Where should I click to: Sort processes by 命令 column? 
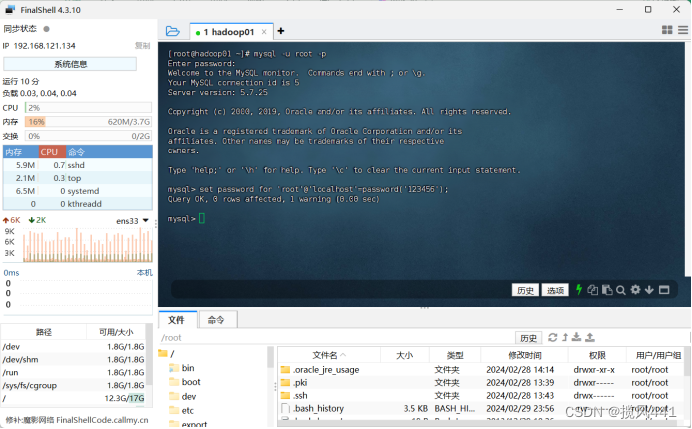[x=109, y=152]
